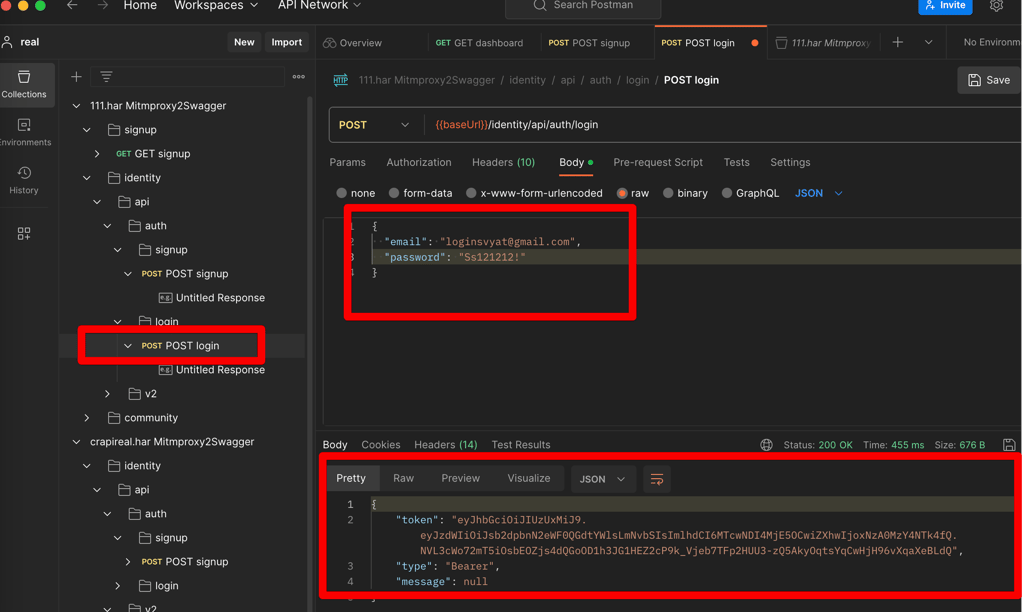Select the raw body type
Image resolution: width=1024 pixels, height=612 pixels.
(x=622, y=193)
